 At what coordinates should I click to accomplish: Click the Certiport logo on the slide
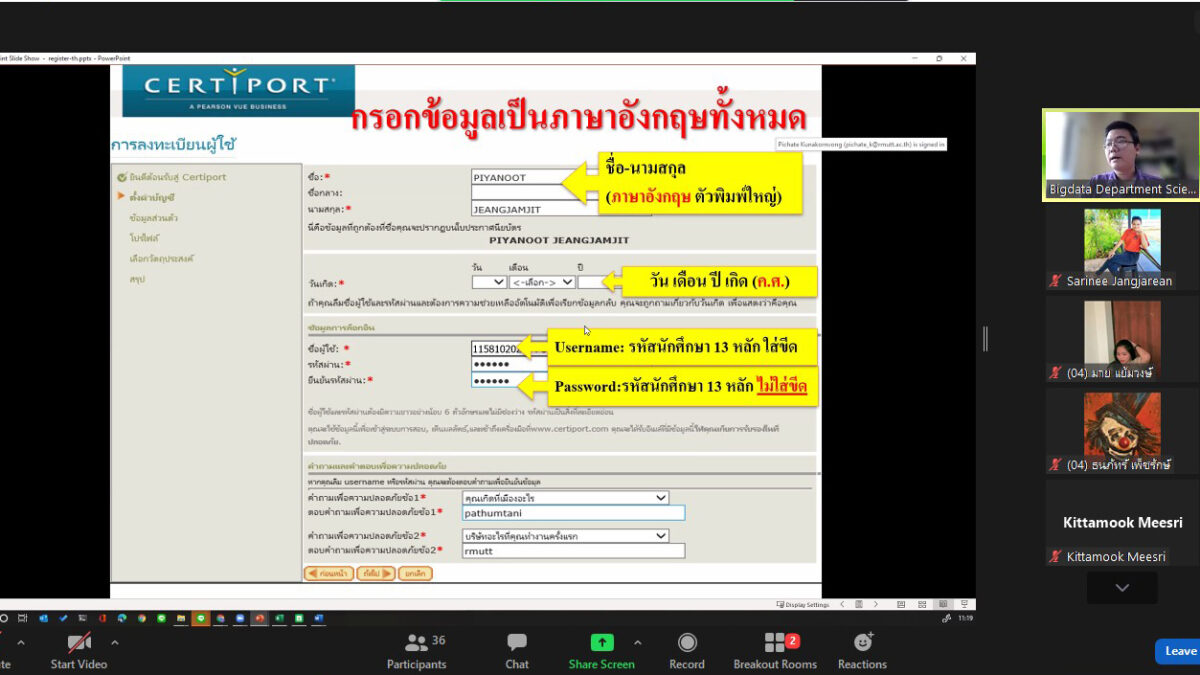pyautogui.click(x=239, y=90)
